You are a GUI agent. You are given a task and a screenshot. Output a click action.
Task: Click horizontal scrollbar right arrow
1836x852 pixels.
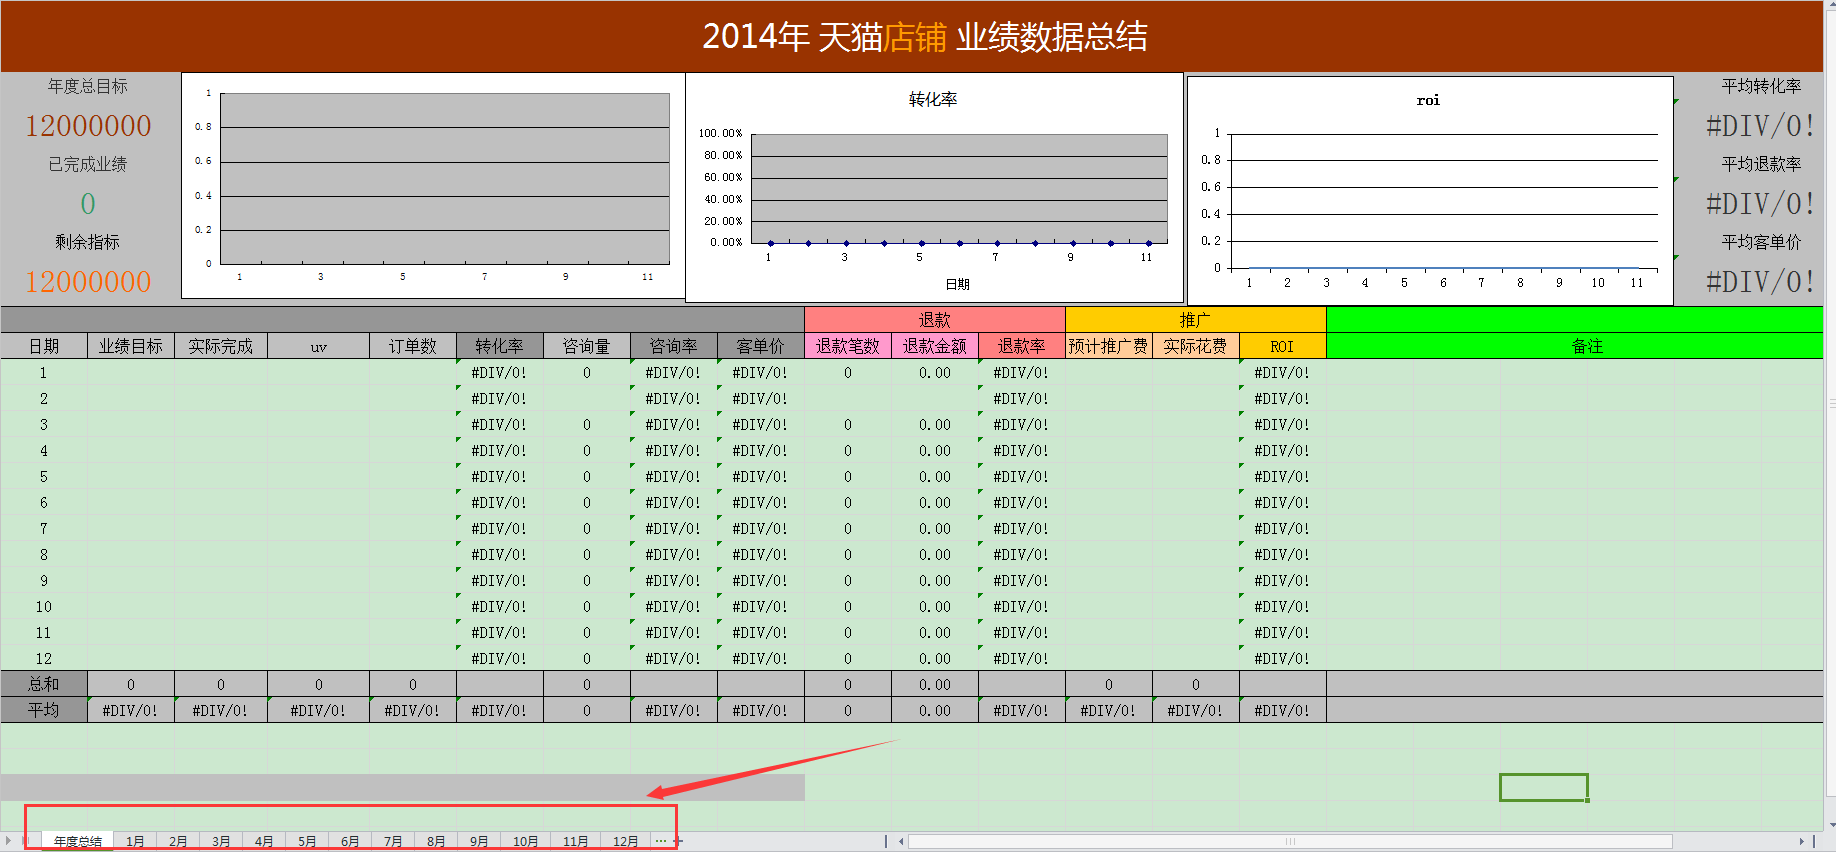(x=1801, y=841)
